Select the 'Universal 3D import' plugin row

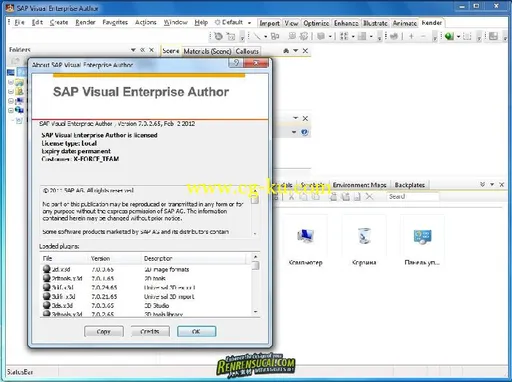(146, 297)
